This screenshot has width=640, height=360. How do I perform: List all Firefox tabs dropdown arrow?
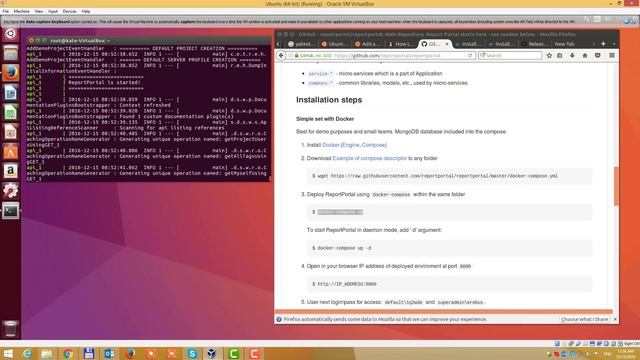point(614,44)
